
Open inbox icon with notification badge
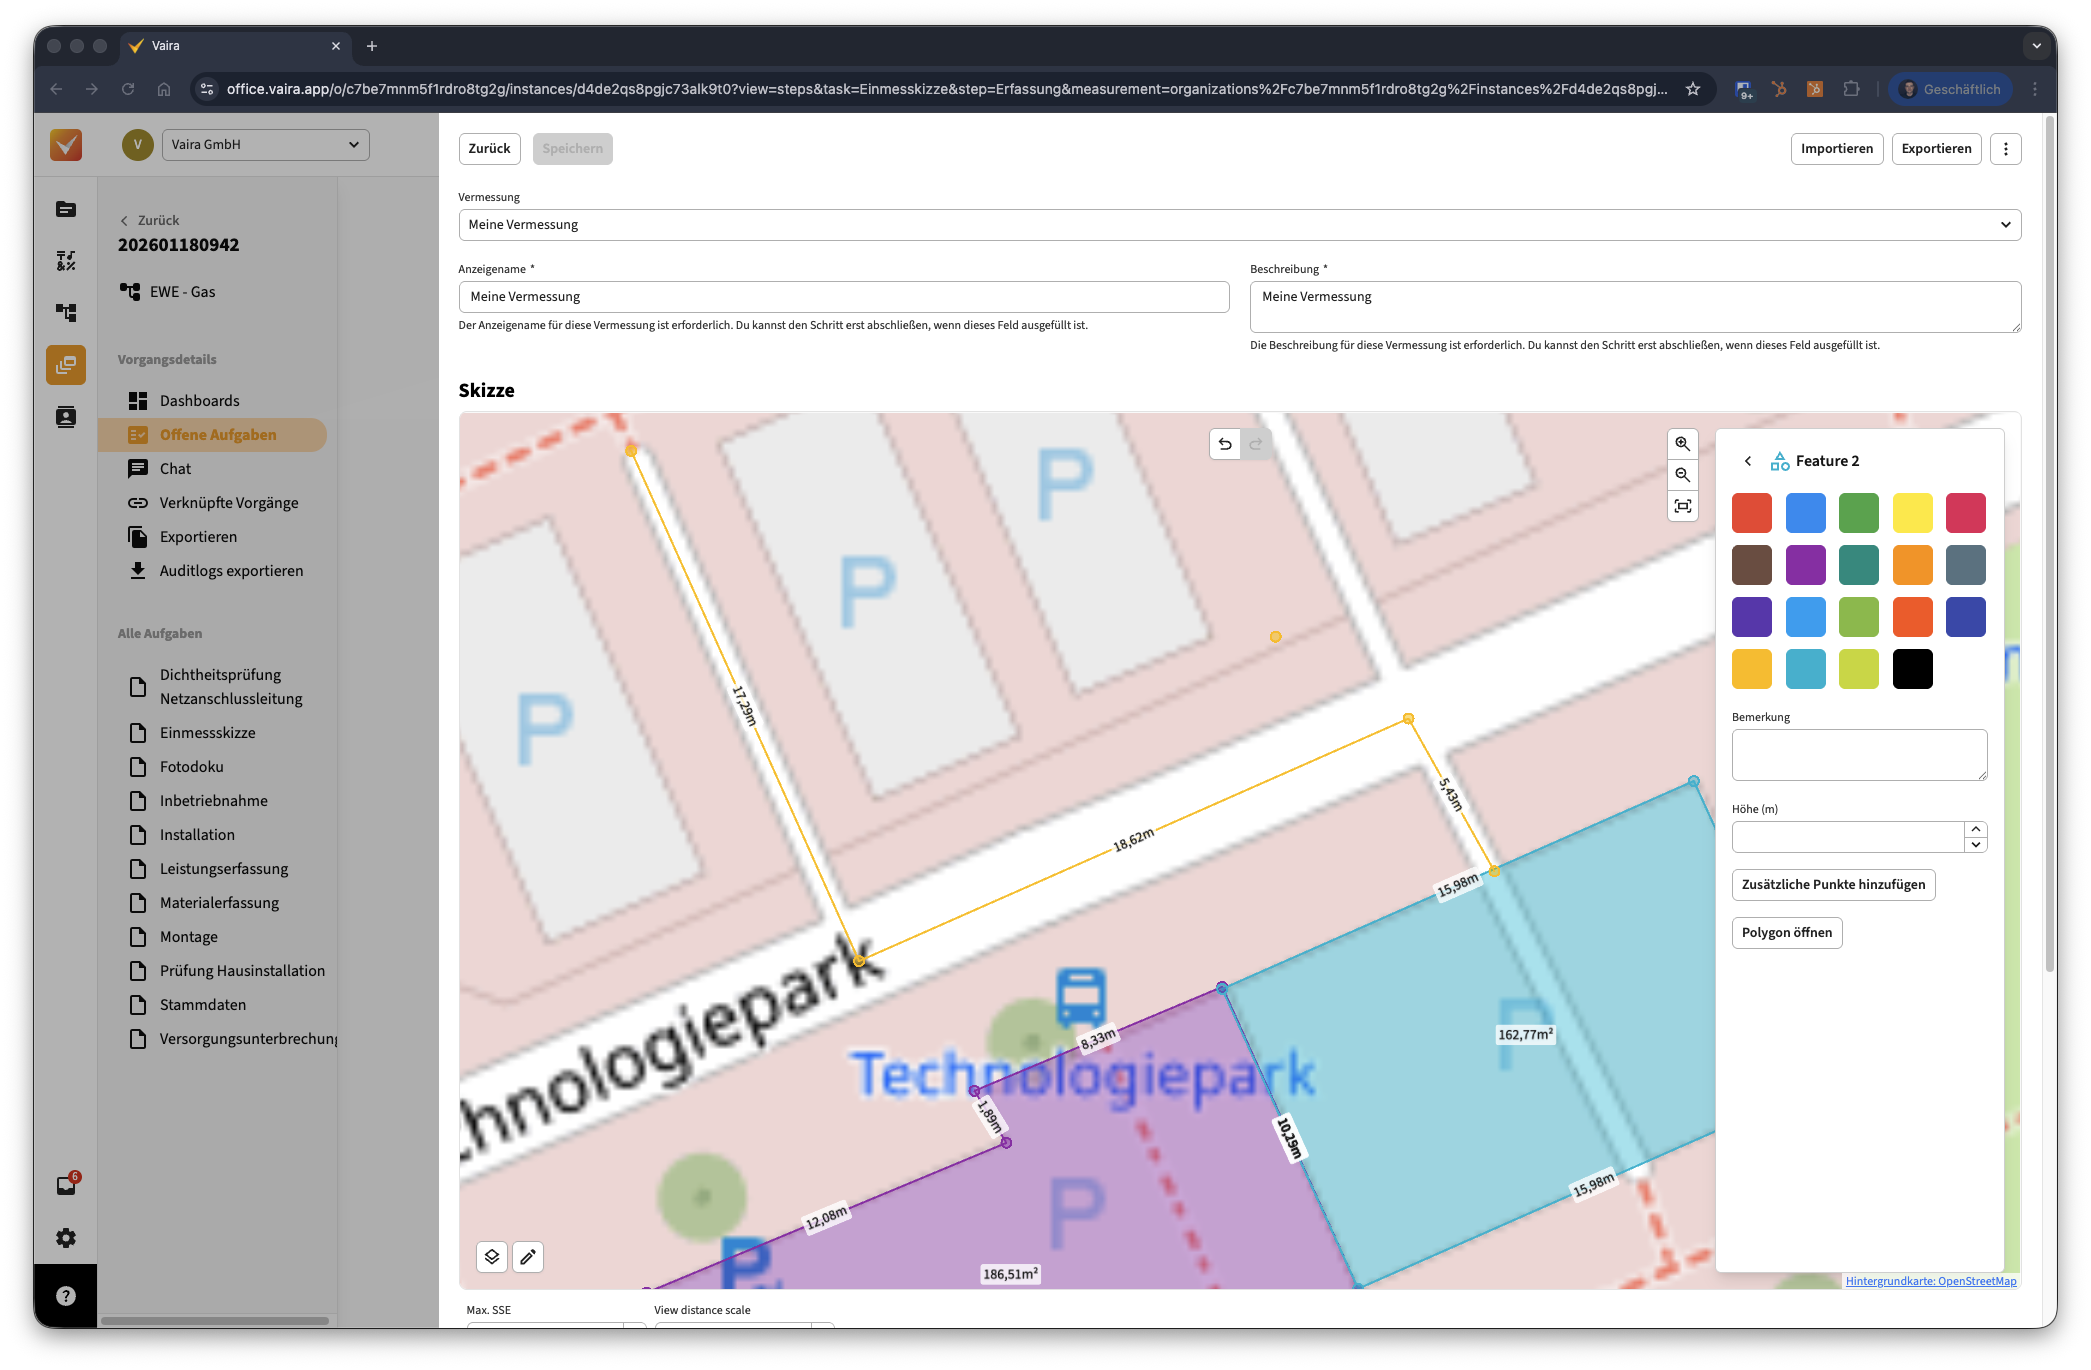[x=66, y=1186]
